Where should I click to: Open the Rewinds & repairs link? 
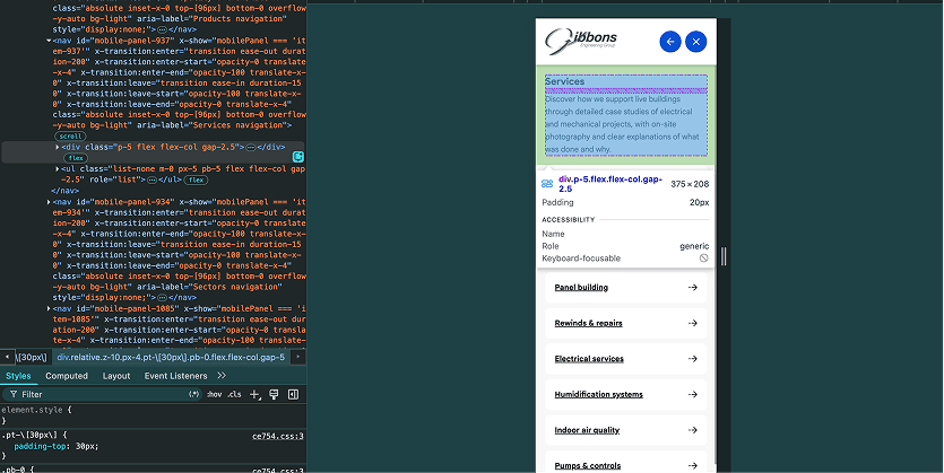tap(588, 323)
